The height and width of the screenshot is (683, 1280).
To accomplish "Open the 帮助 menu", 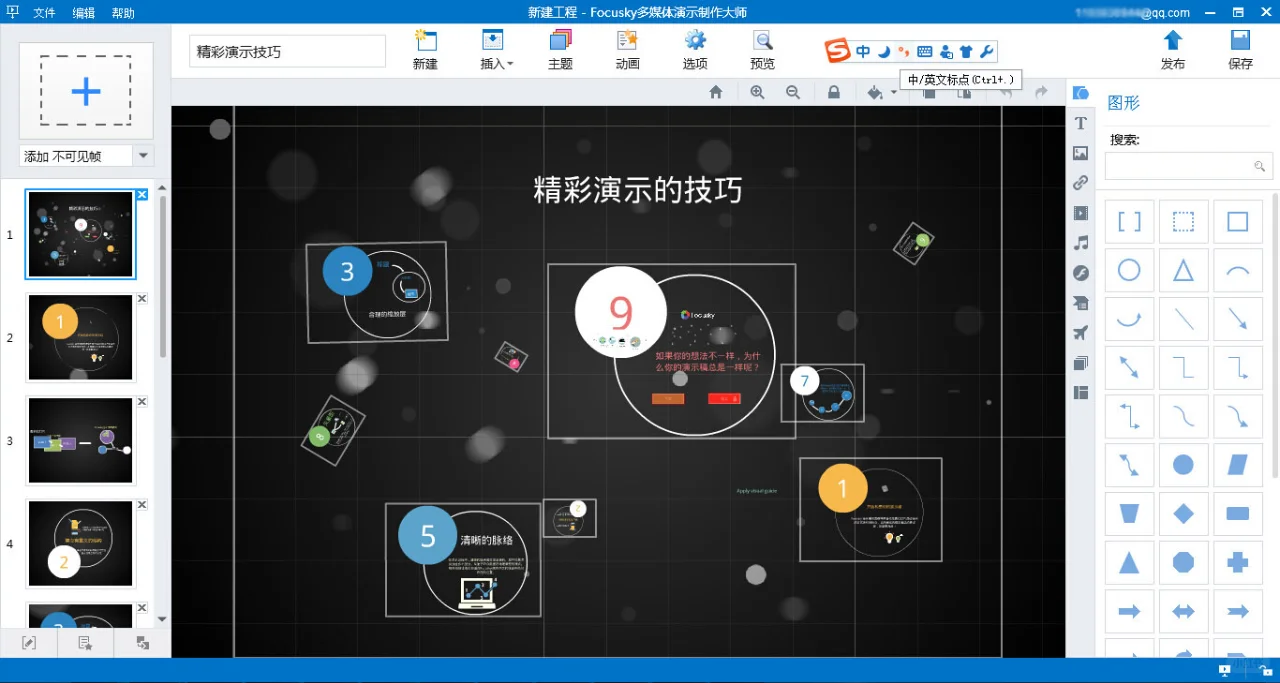I will [x=124, y=12].
